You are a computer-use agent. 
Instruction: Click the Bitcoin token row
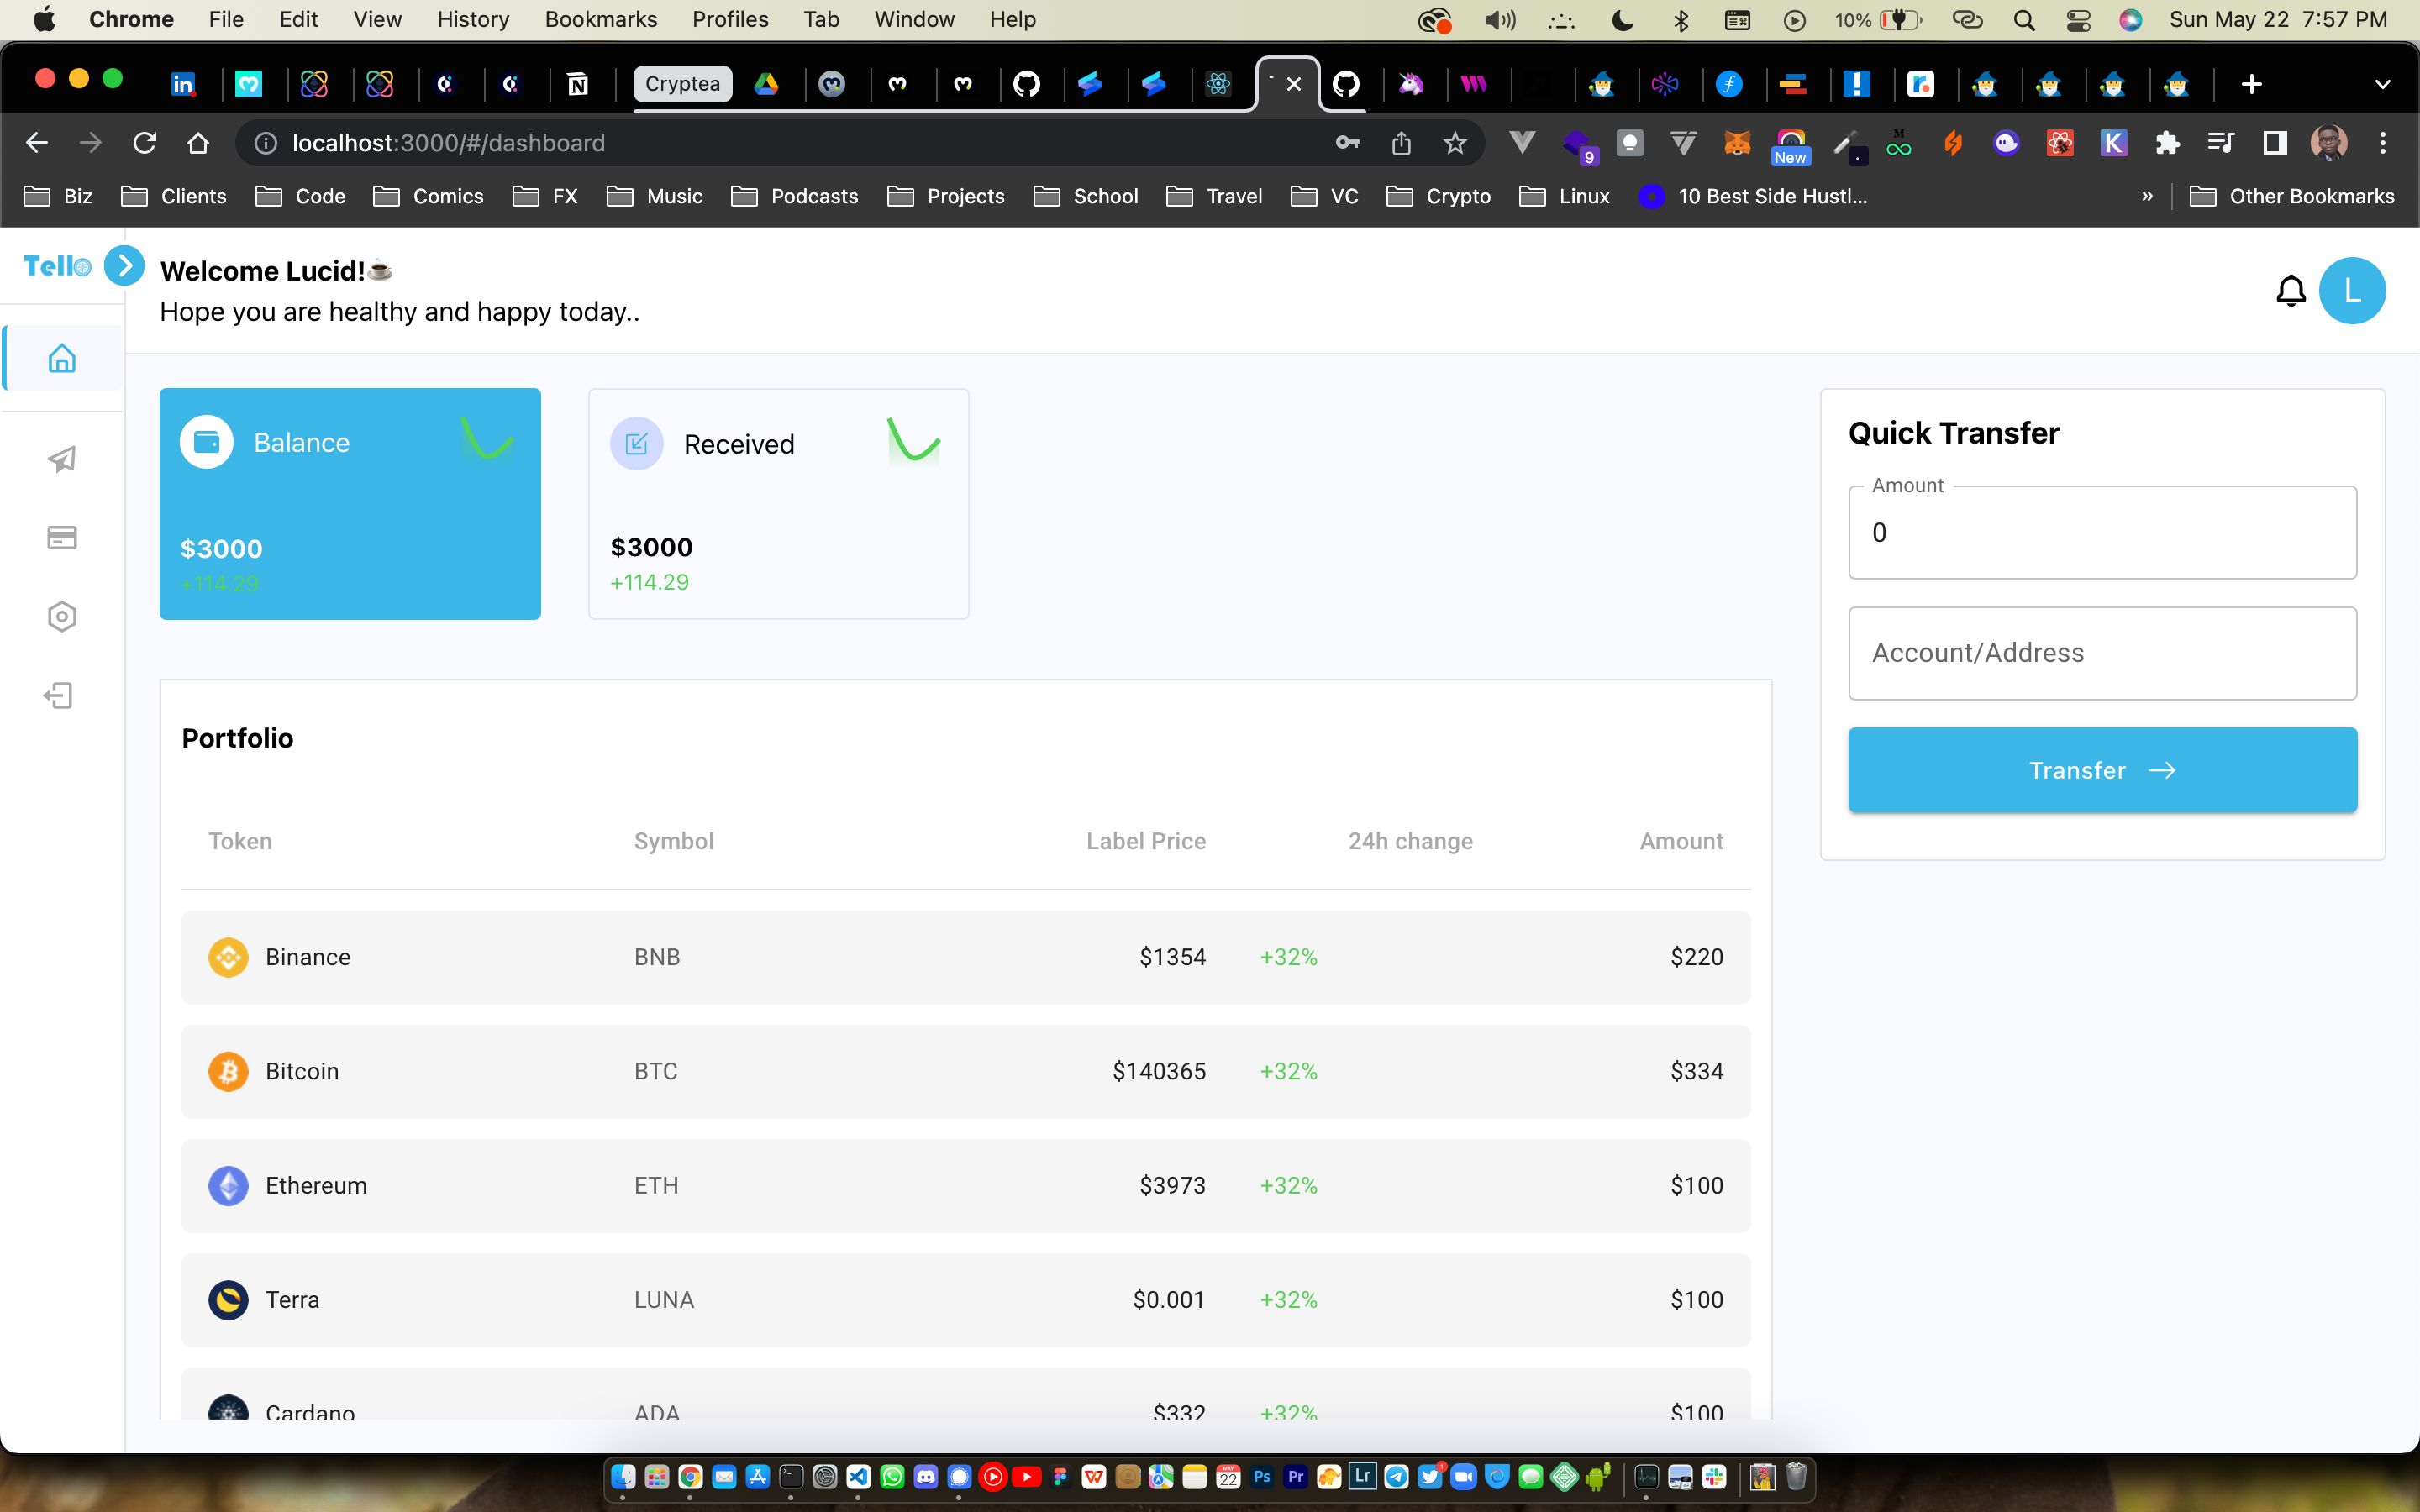click(x=965, y=1071)
